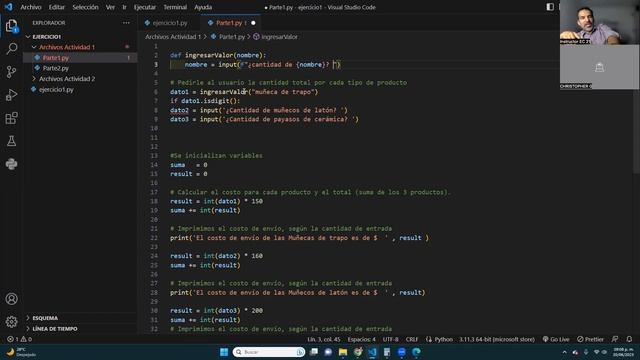Open Task View in taskbar

[x=314, y=352]
